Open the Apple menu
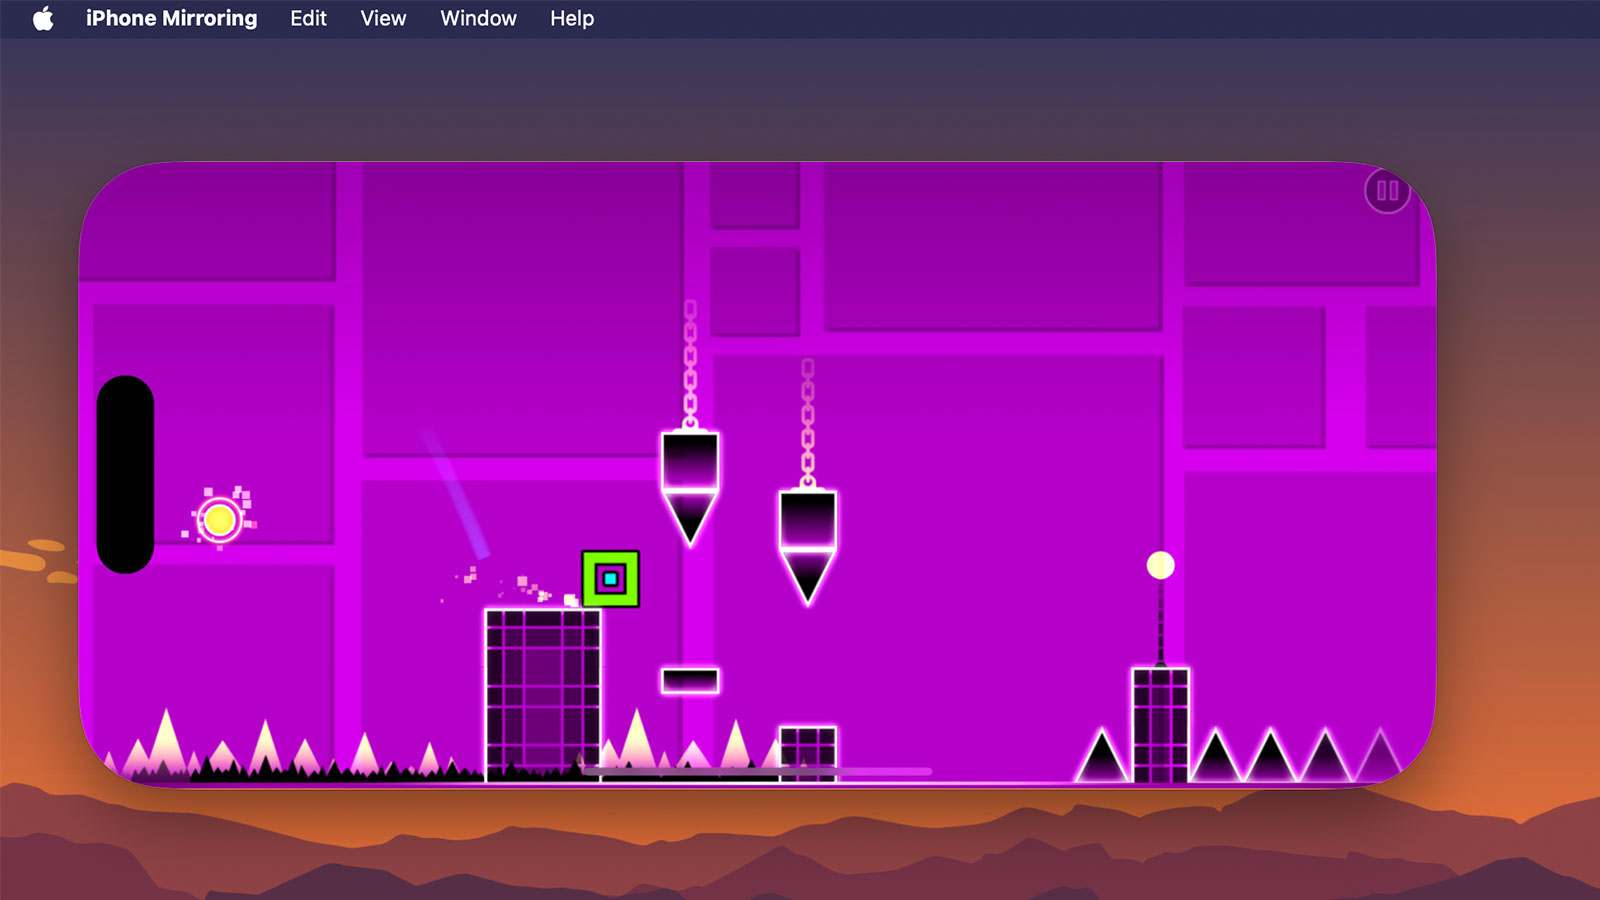Viewport: 1600px width, 900px height. tap(43, 18)
